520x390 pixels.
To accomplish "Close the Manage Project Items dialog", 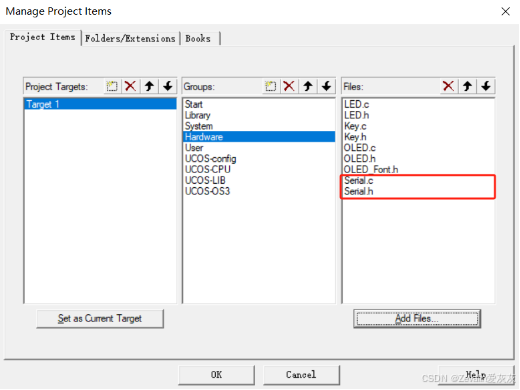I will pos(505,11).
